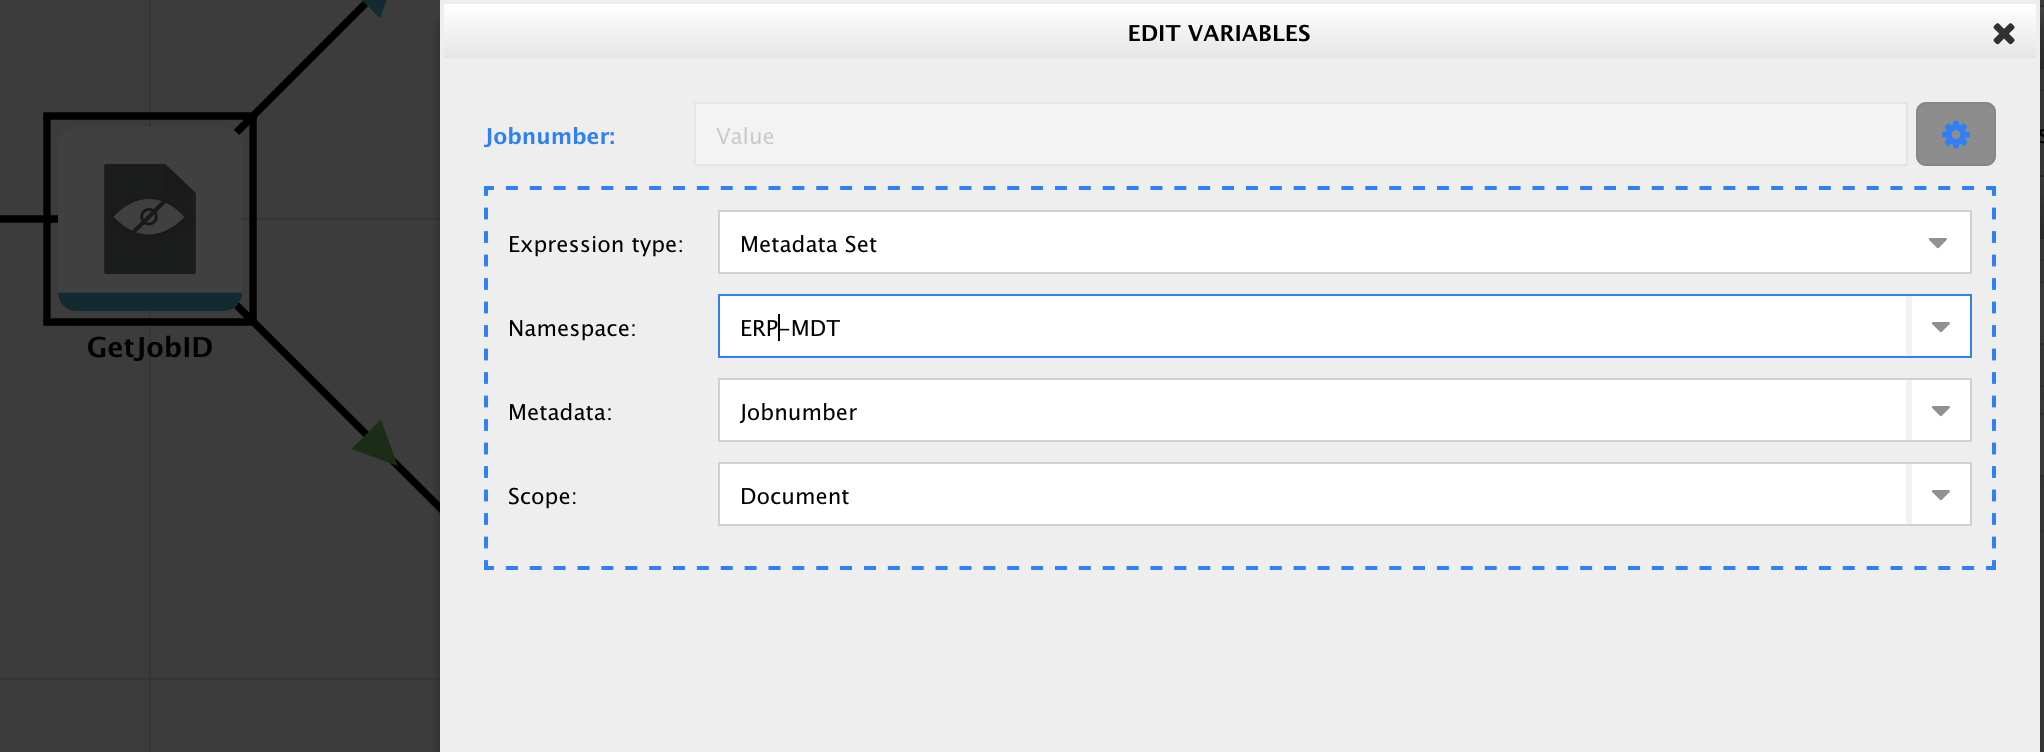This screenshot has width=2044, height=752.
Task: Click the blue gear icon beside Jobnumber
Action: coord(1955,134)
